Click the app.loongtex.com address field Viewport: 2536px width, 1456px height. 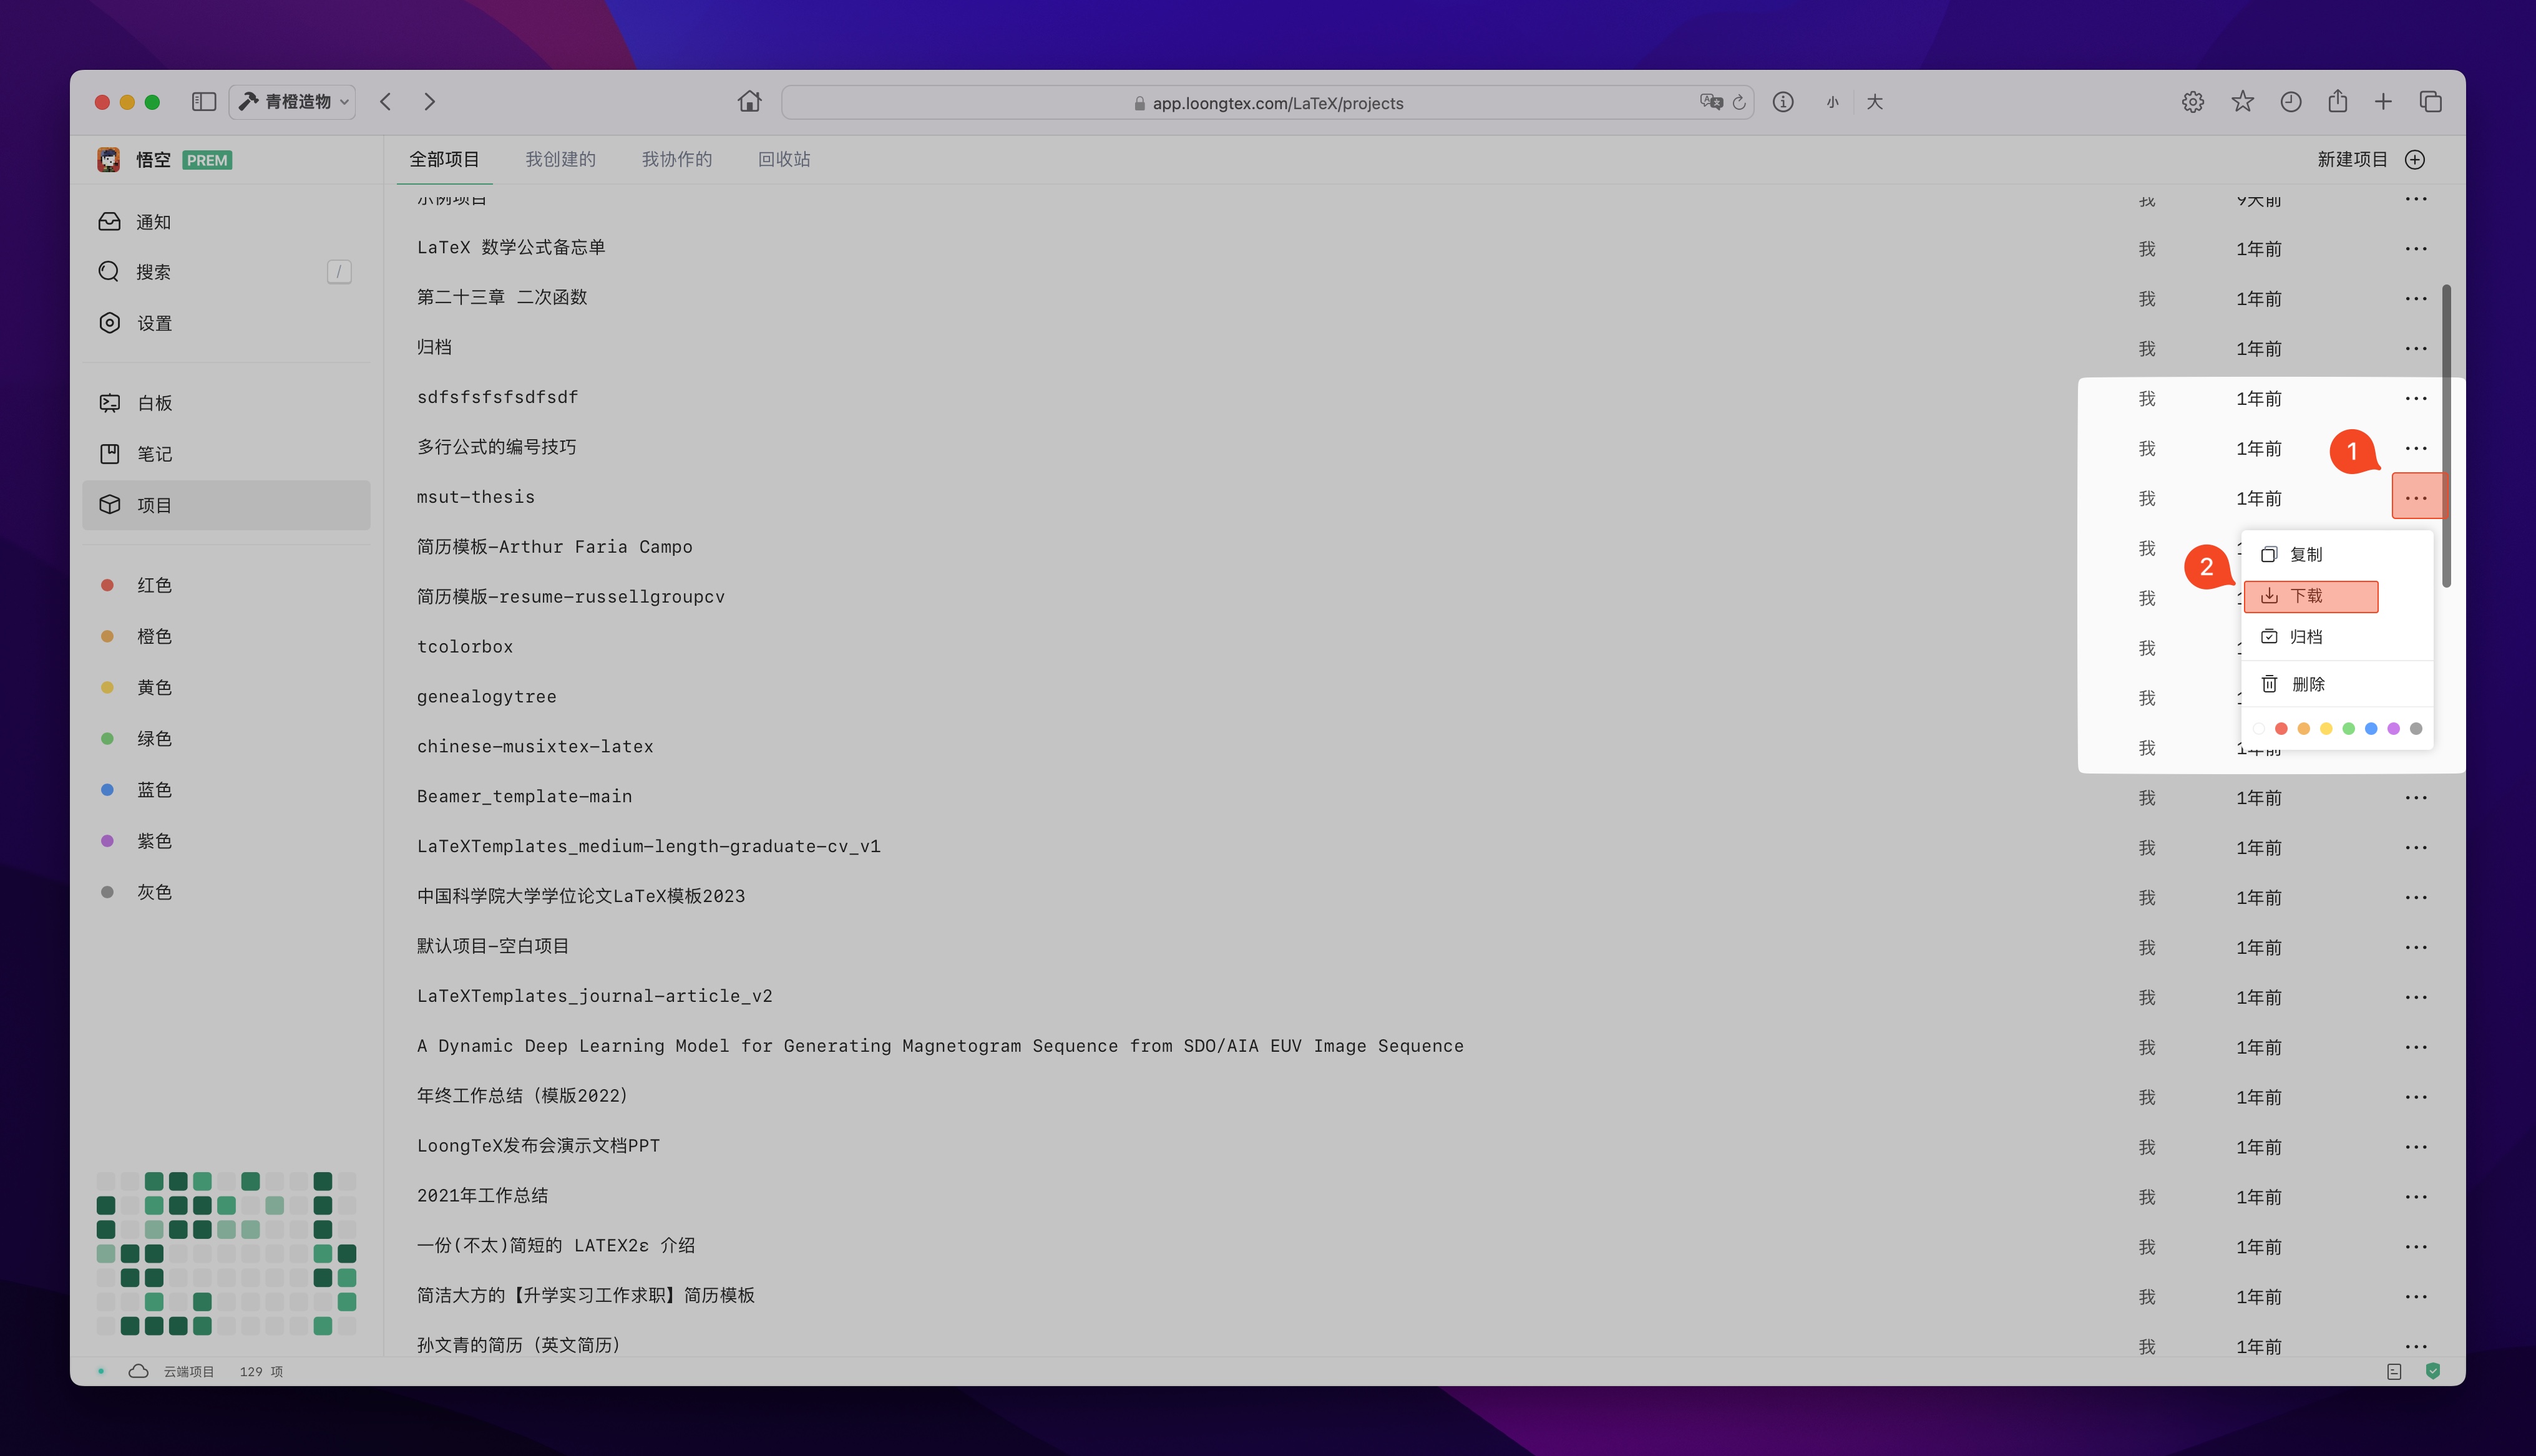pos(1267,103)
